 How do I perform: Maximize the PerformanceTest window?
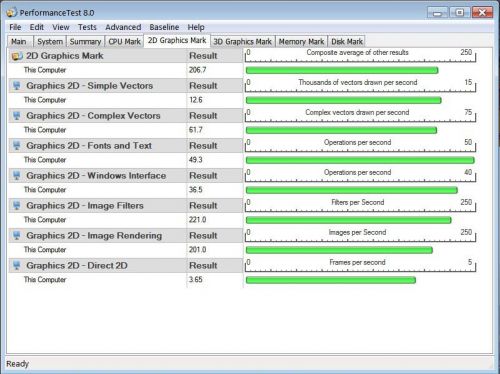460,13
